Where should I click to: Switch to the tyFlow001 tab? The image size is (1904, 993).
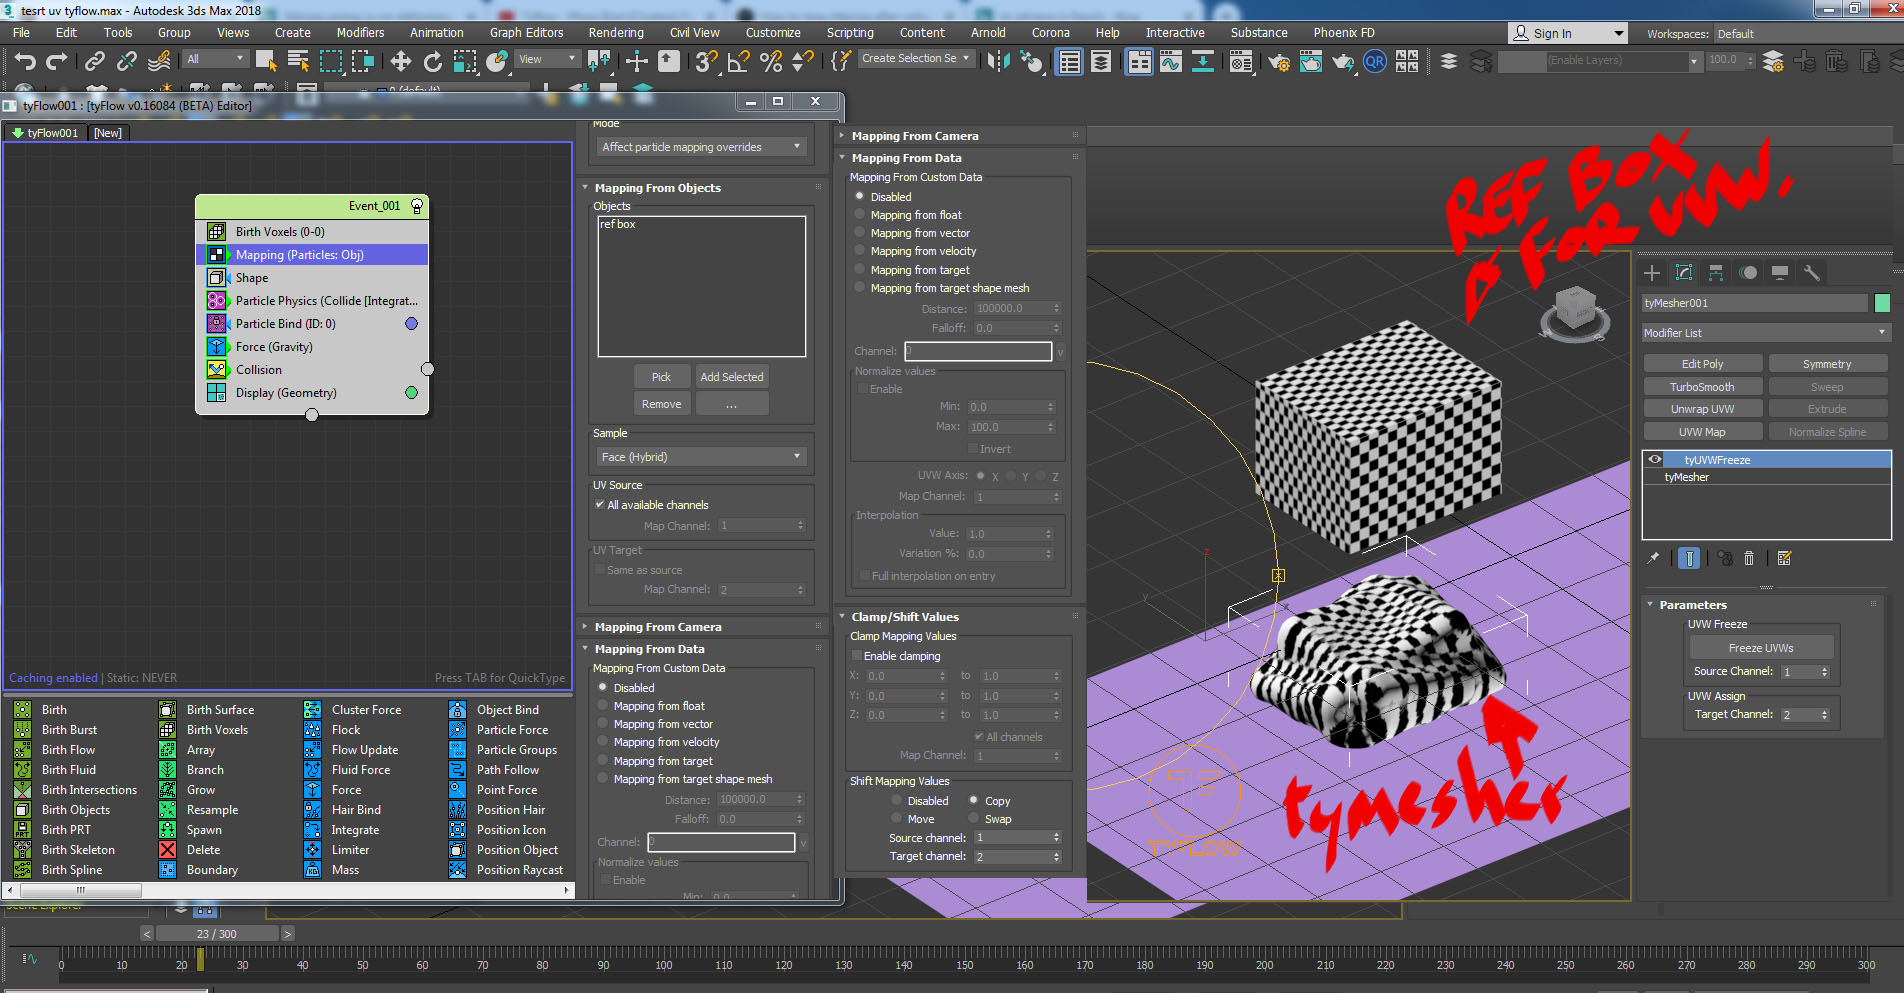tap(45, 133)
